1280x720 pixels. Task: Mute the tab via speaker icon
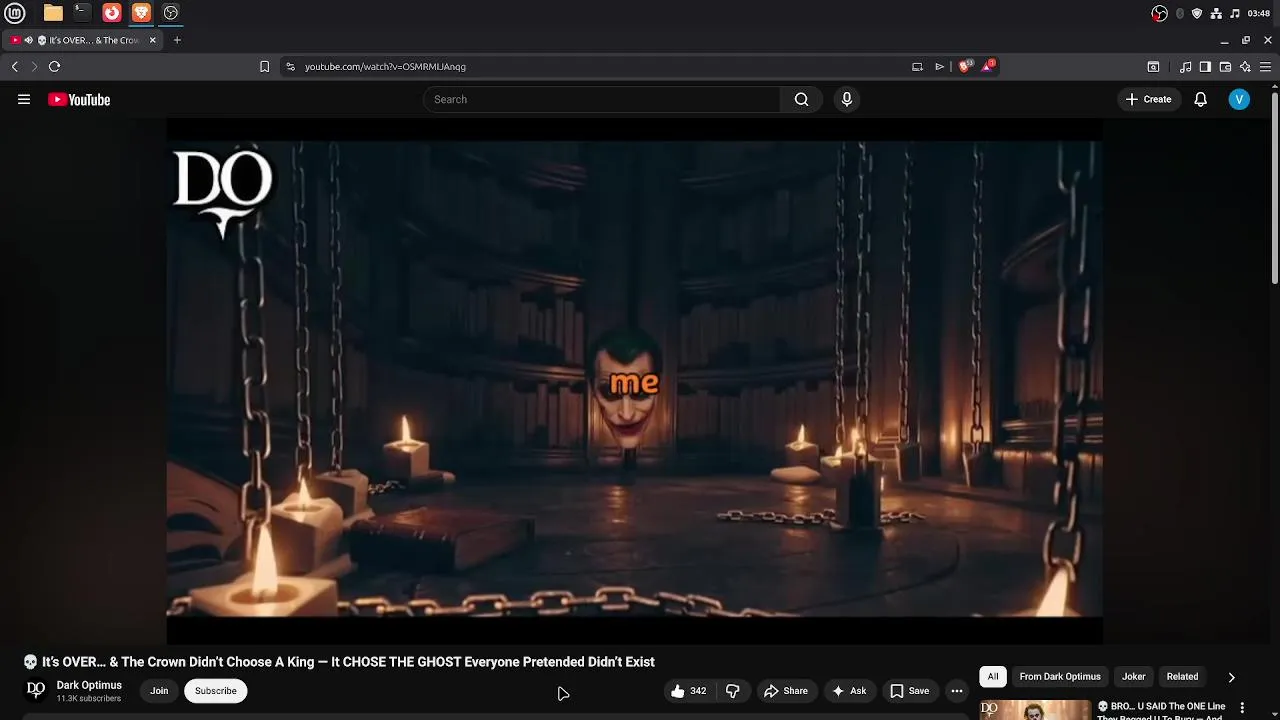pos(29,40)
